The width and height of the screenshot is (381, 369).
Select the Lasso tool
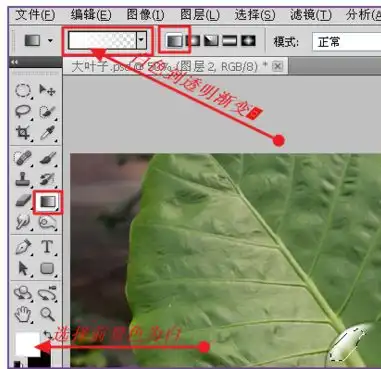point(23,112)
